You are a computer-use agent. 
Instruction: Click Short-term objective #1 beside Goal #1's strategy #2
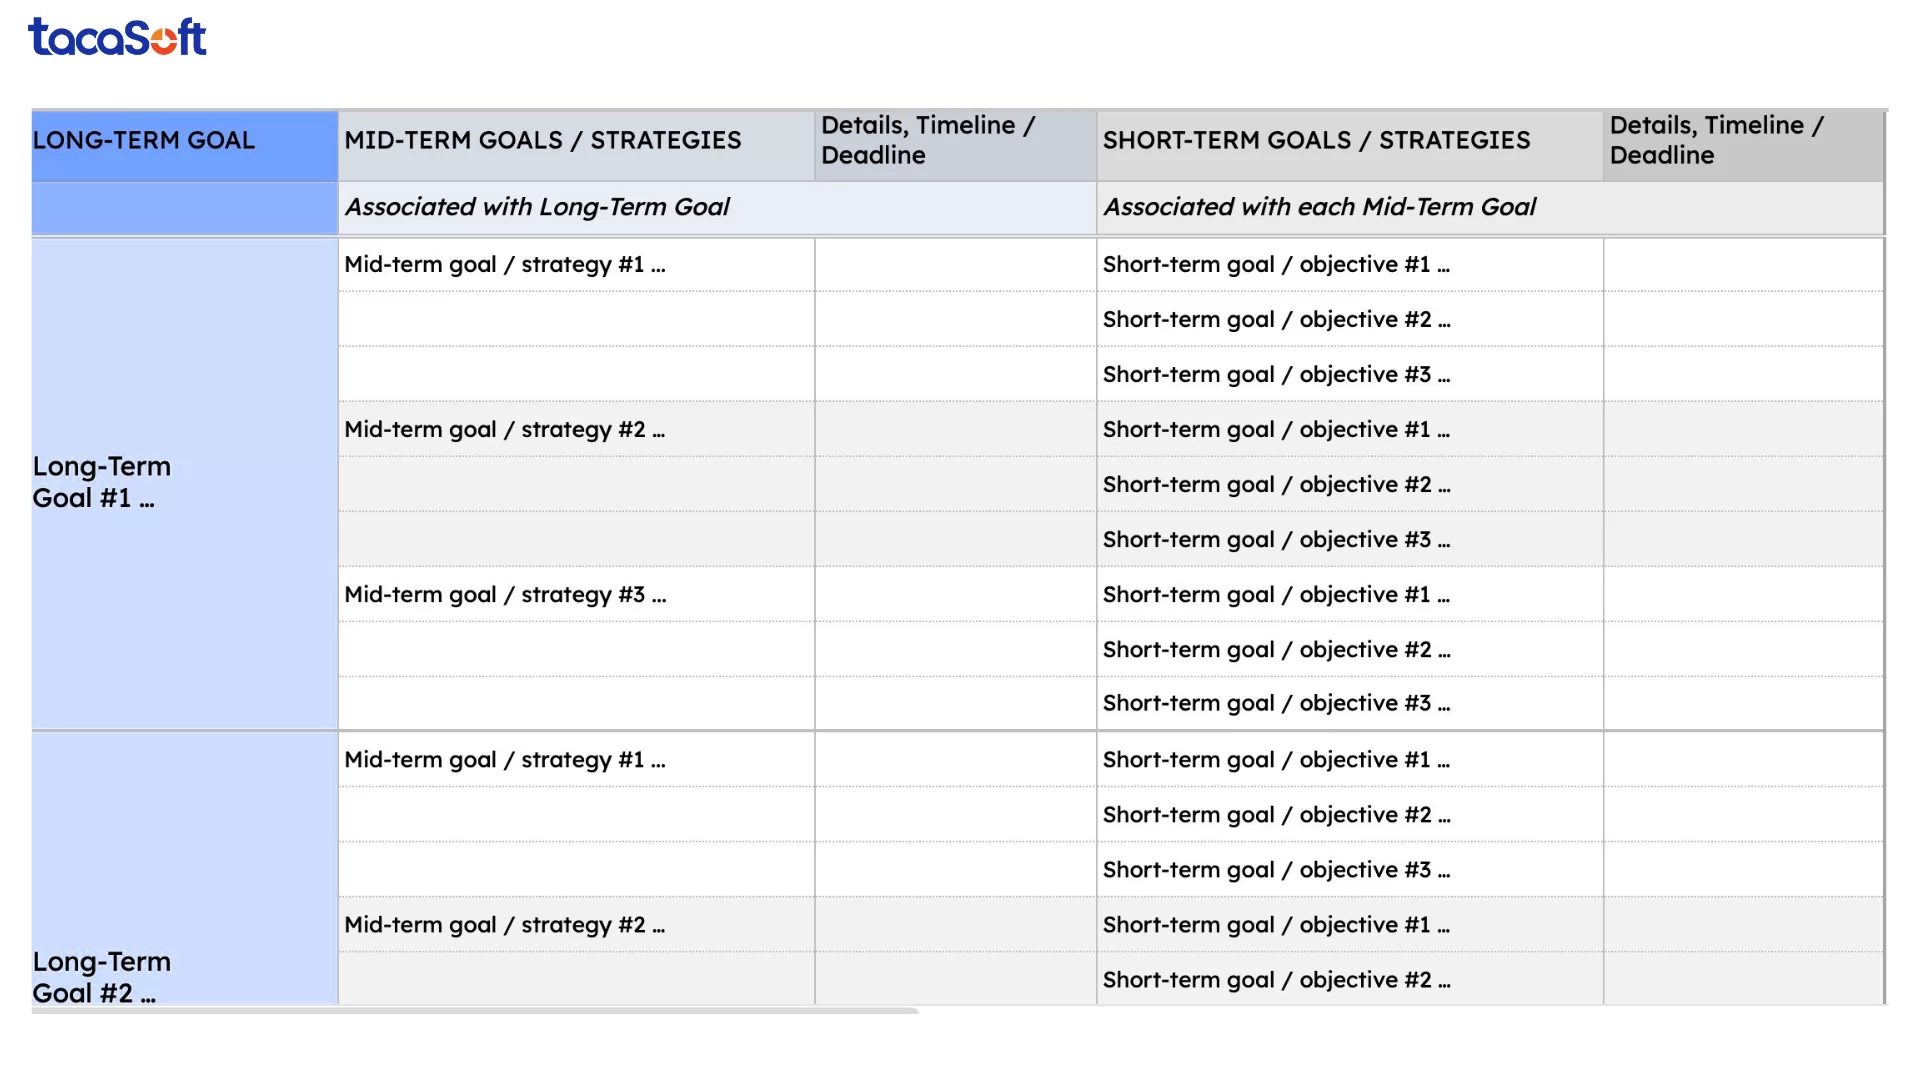[x=1348, y=430]
